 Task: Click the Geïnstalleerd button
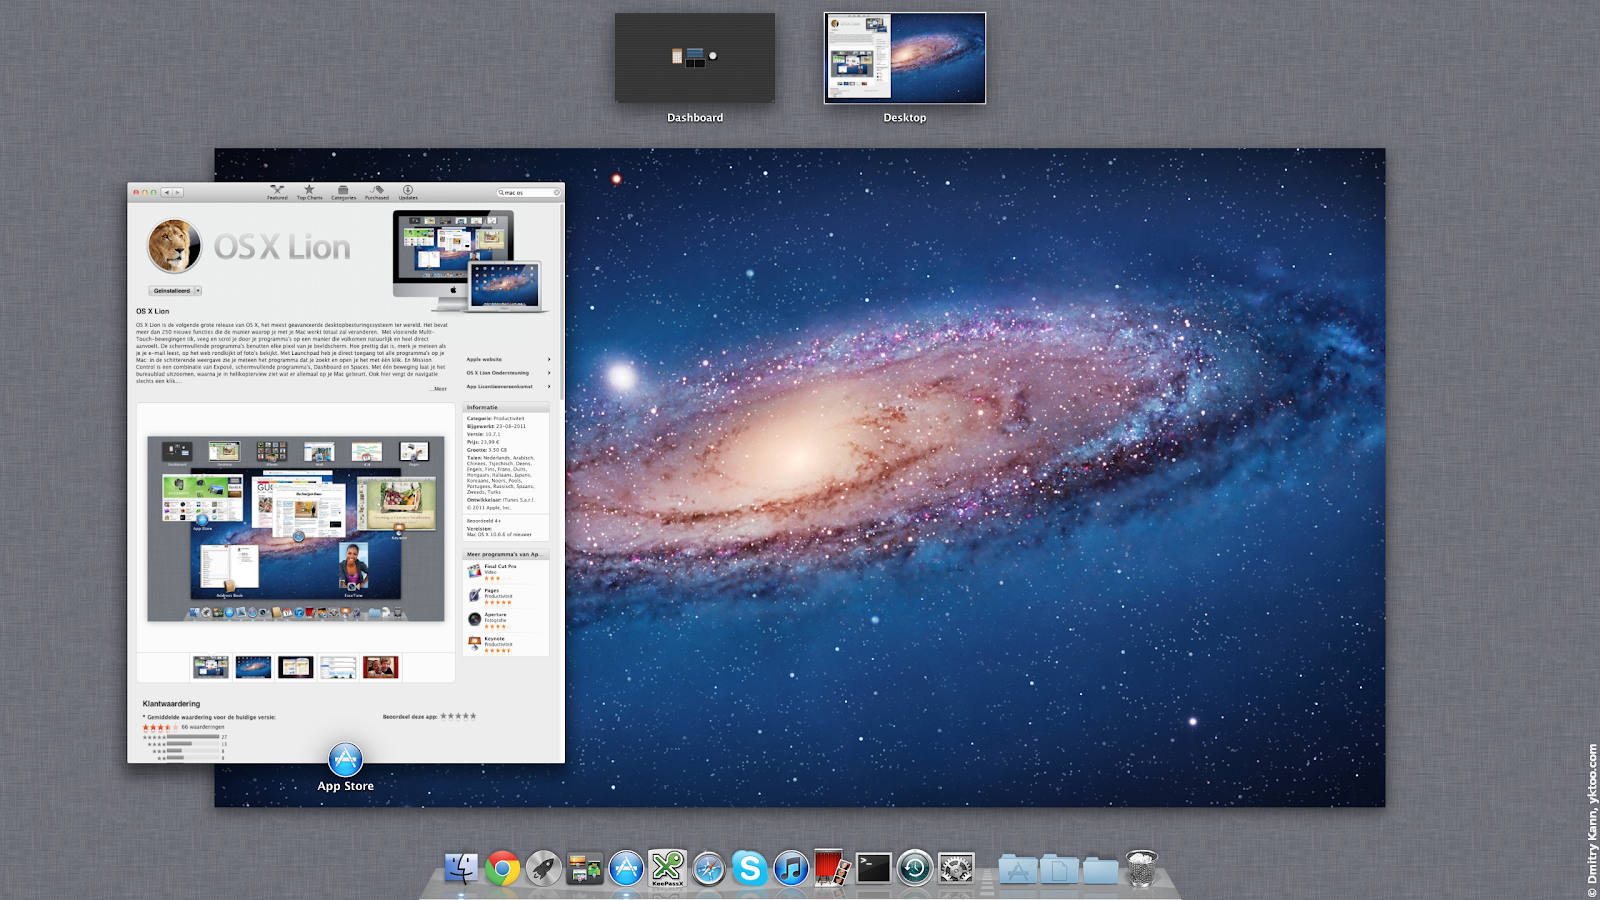pyautogui.click(x=172, y=291)
